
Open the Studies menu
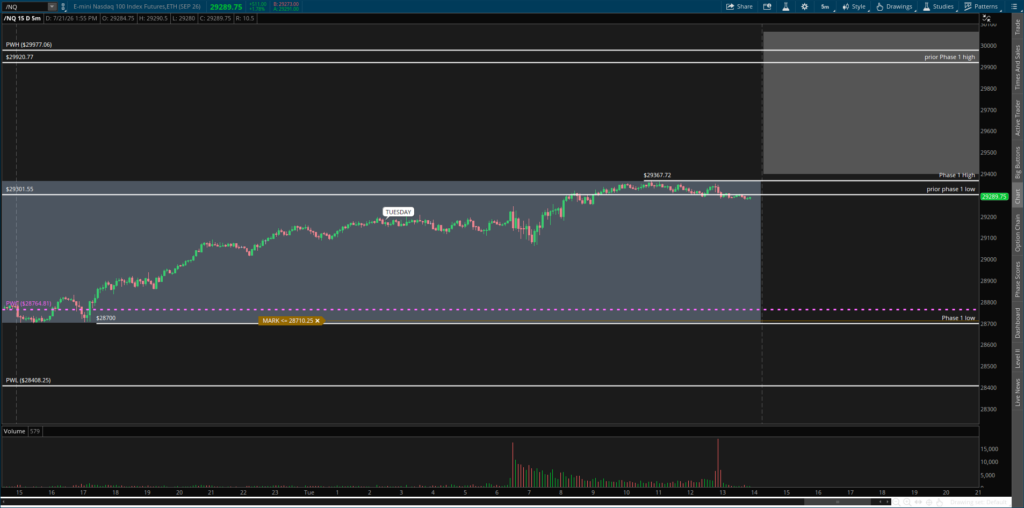pyautogui.click(x=938, y=7)
